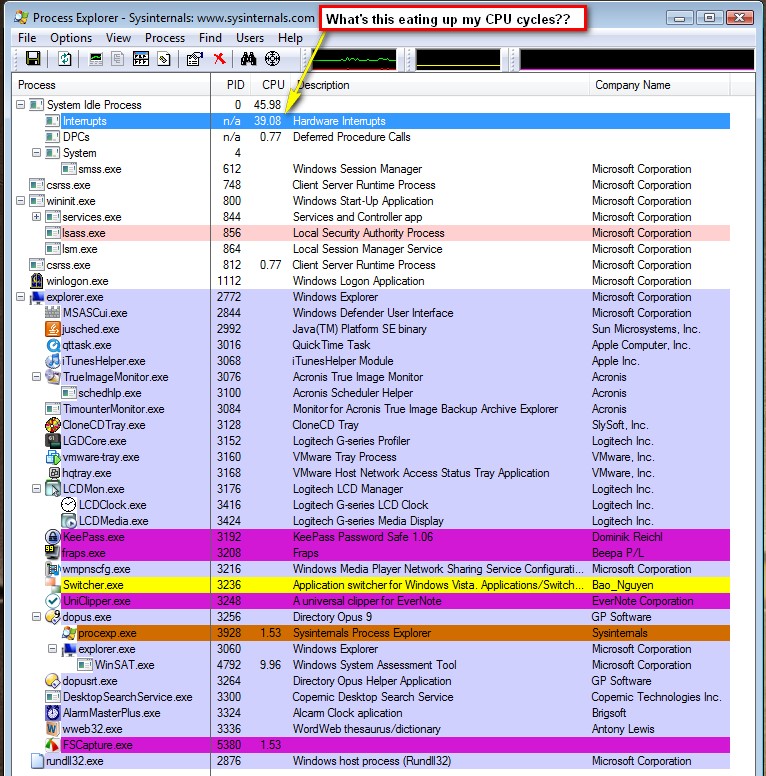Sort by the PID column header
The image size is (766, 776).
point(231,85)
